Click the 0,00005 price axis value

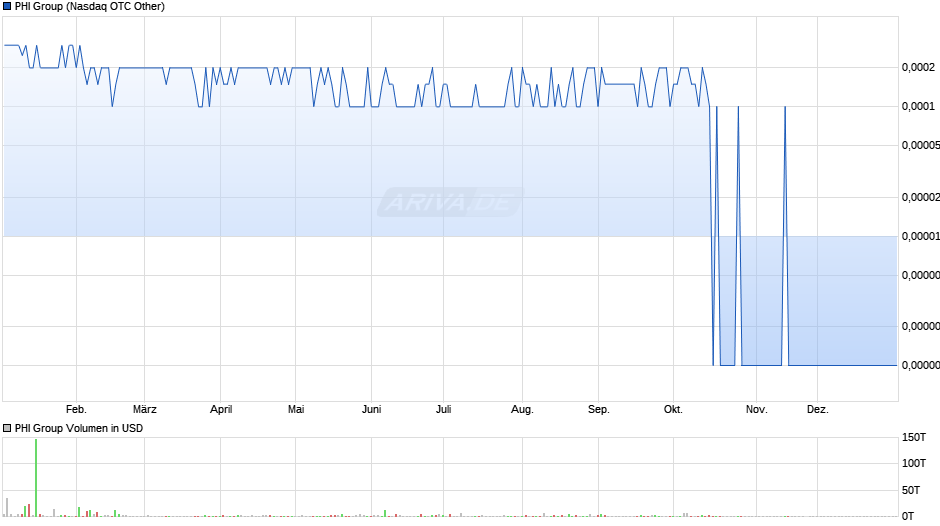point(921,145)
